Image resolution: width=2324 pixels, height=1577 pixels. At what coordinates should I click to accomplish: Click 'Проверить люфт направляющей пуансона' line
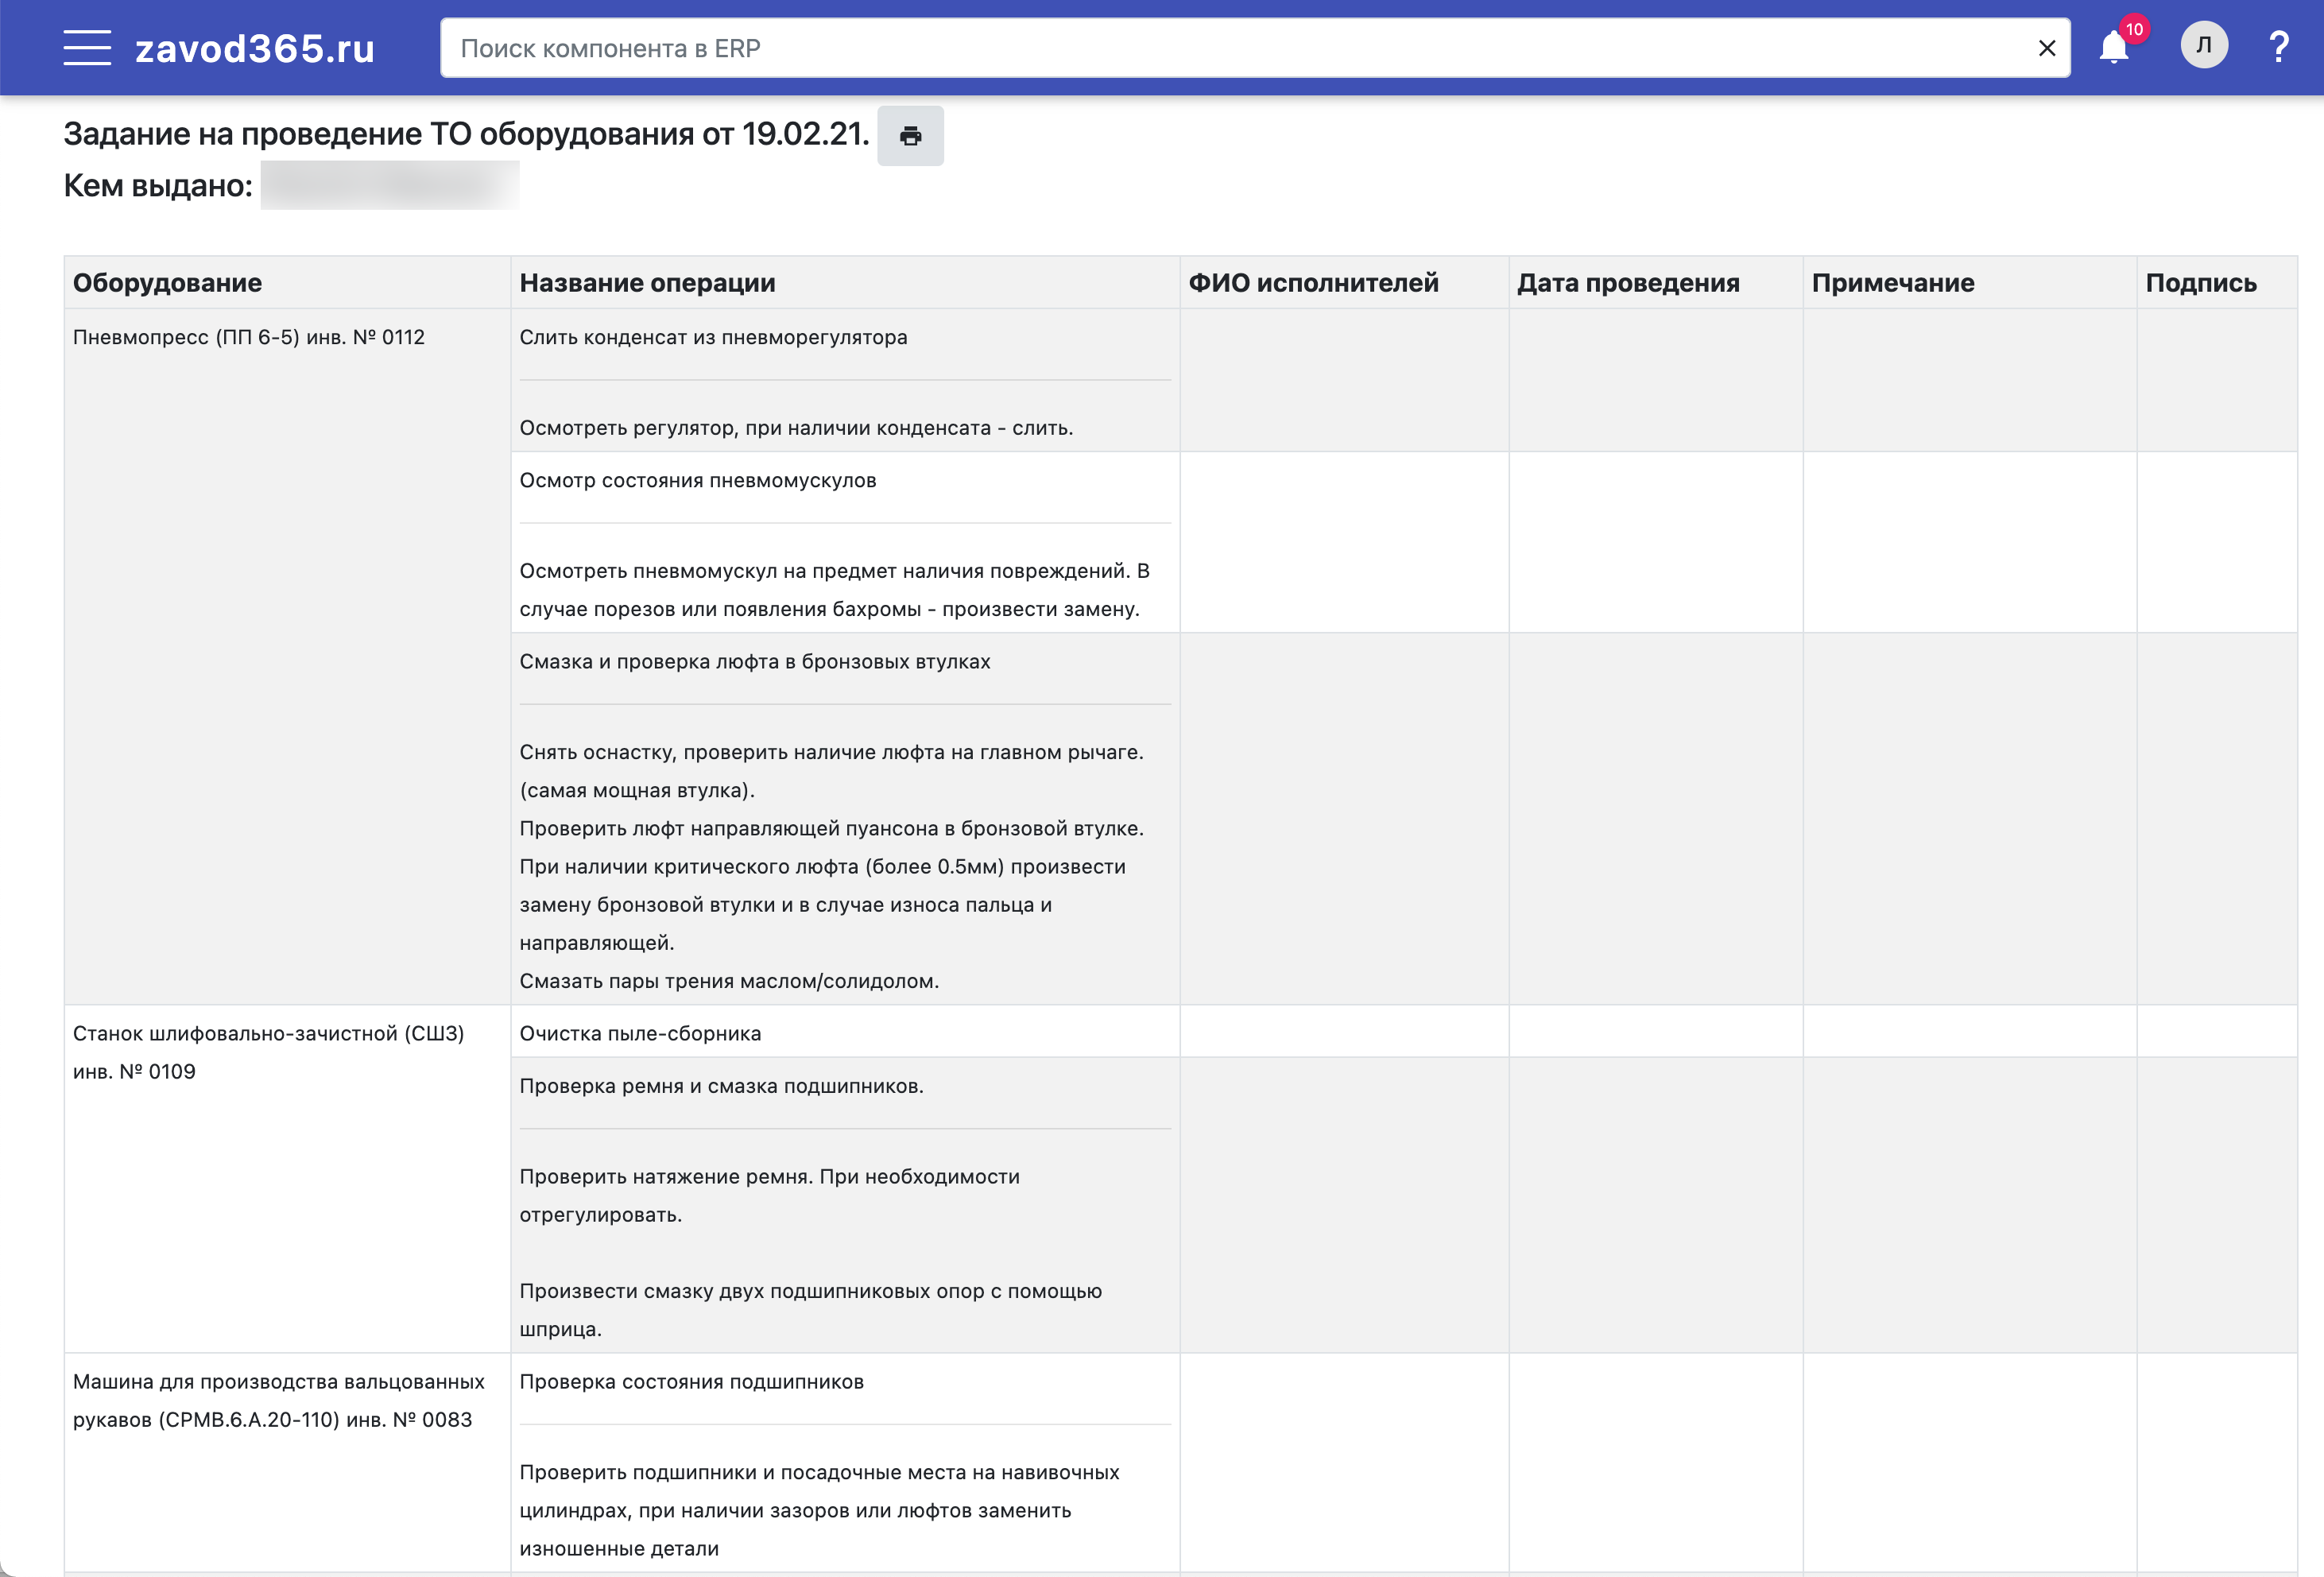[831, 828]
